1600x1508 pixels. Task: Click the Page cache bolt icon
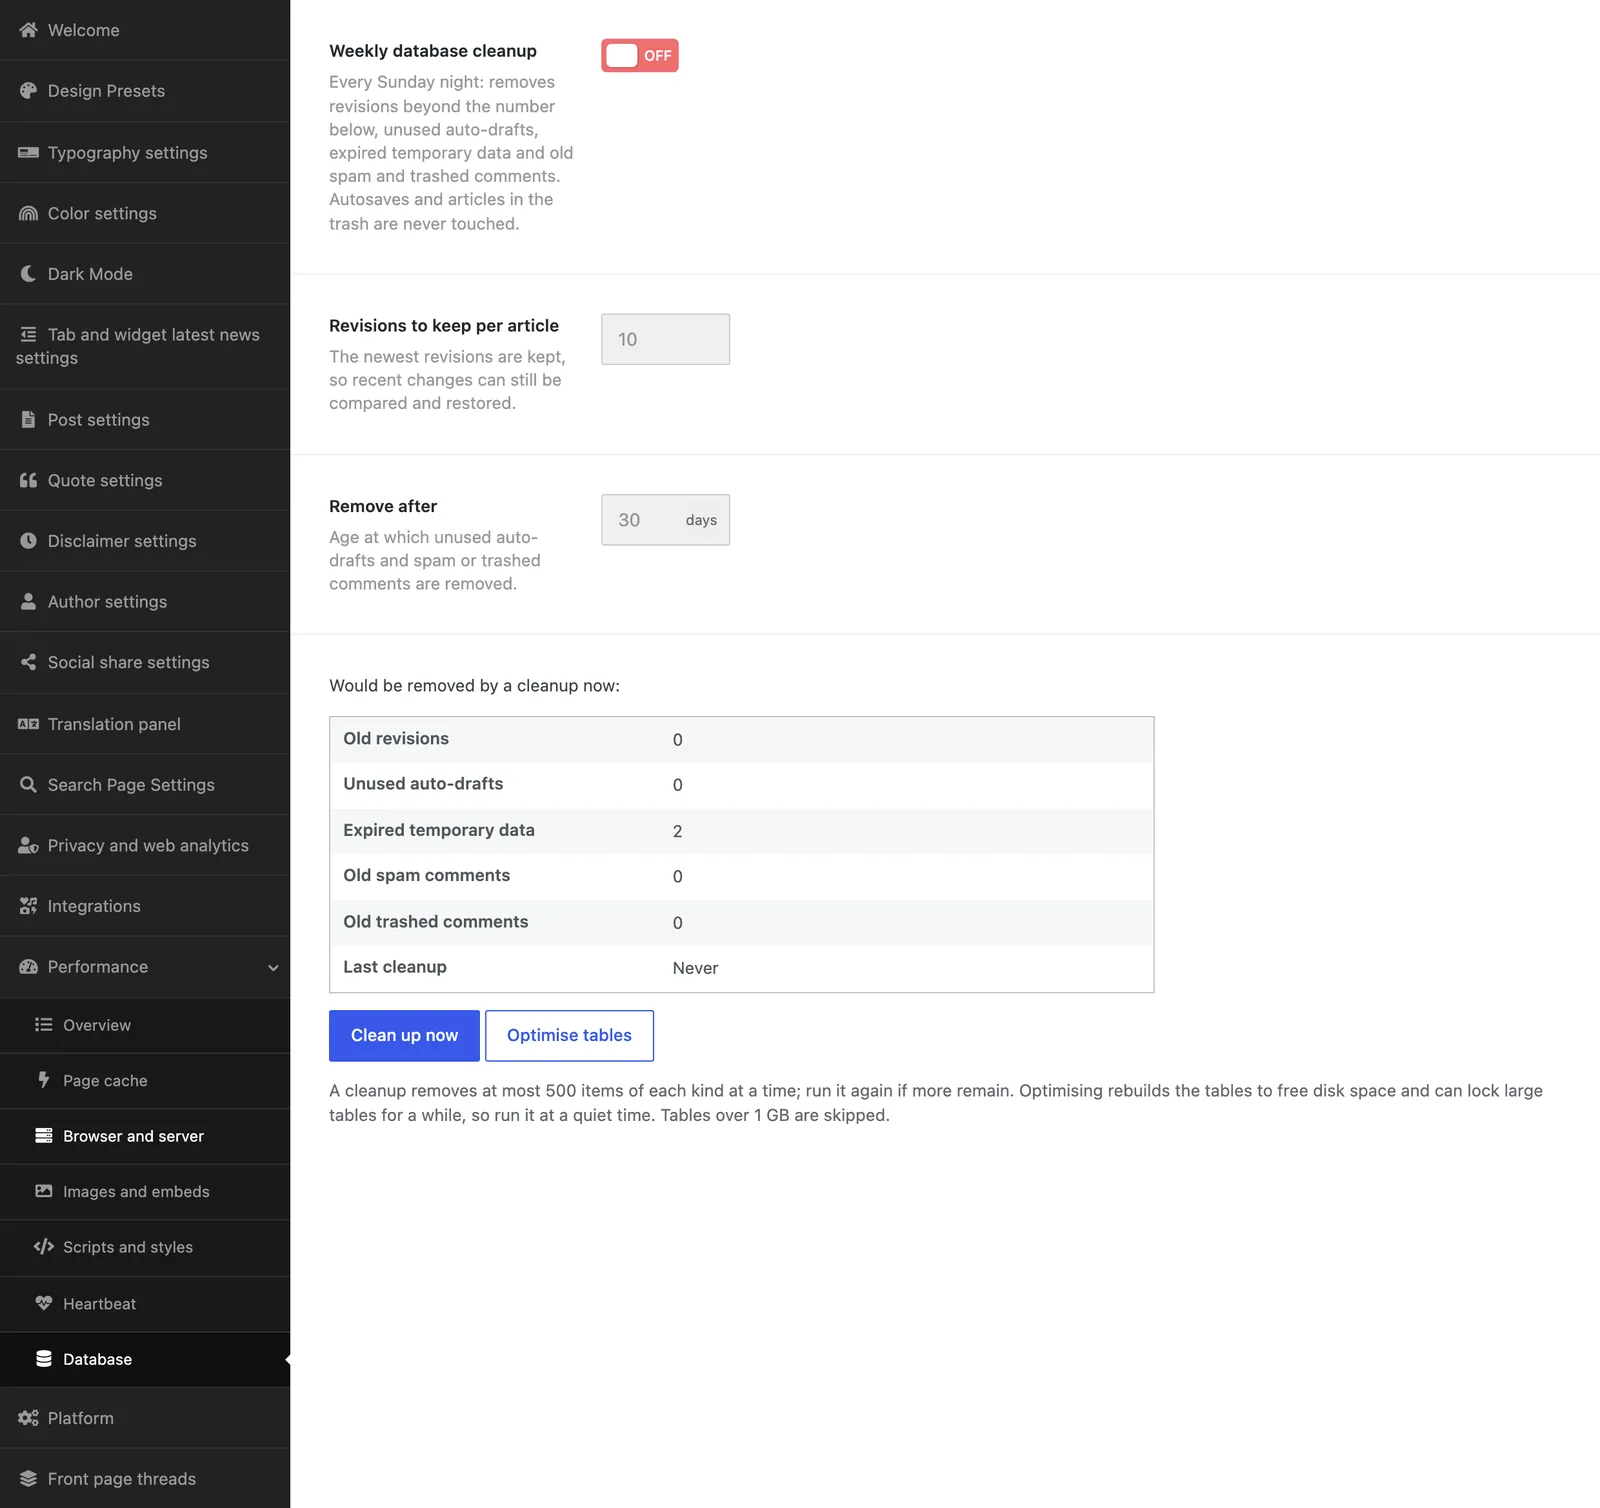point(43,1080)
